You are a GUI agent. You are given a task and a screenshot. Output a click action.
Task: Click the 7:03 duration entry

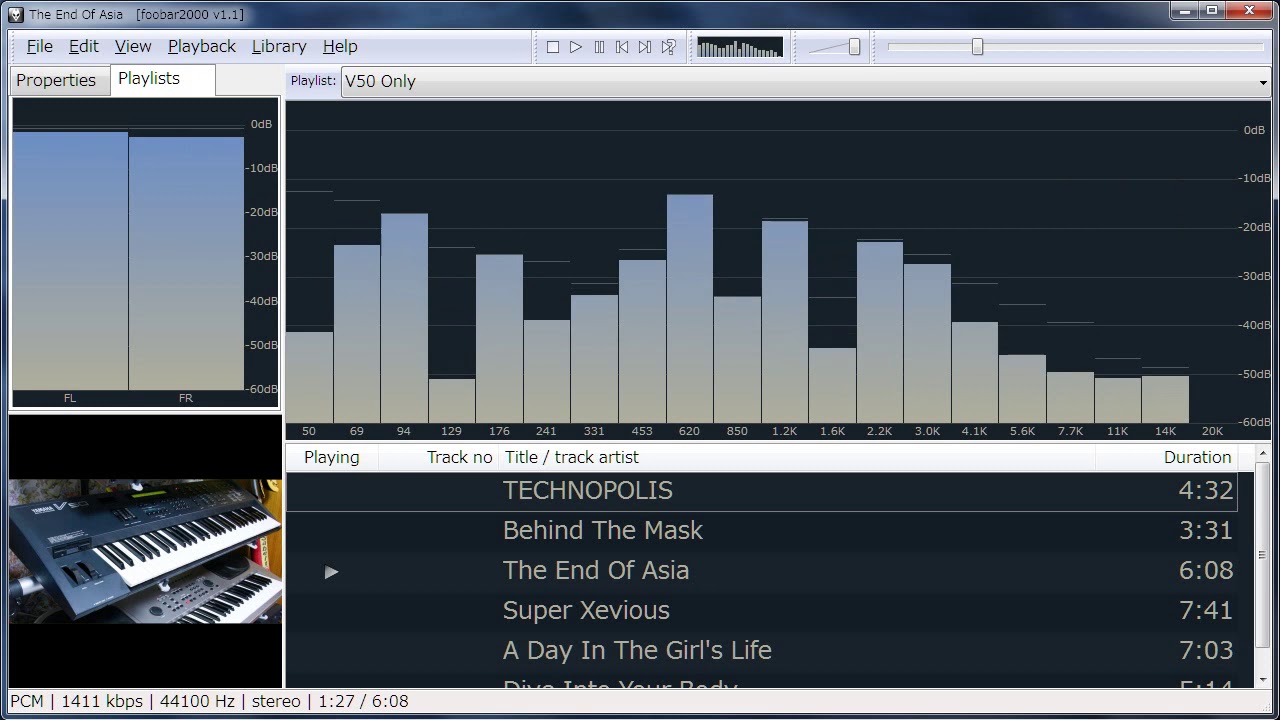(1206, 651)
